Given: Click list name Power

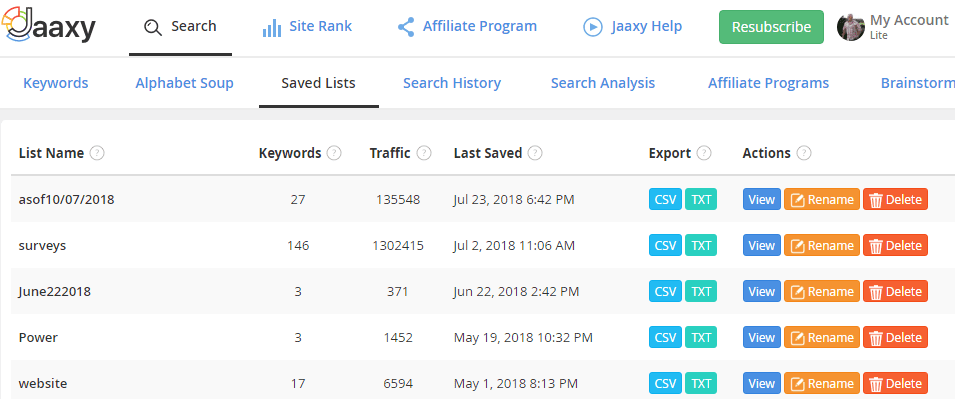Looking at the screenshot, I should (x=38, y=337).
